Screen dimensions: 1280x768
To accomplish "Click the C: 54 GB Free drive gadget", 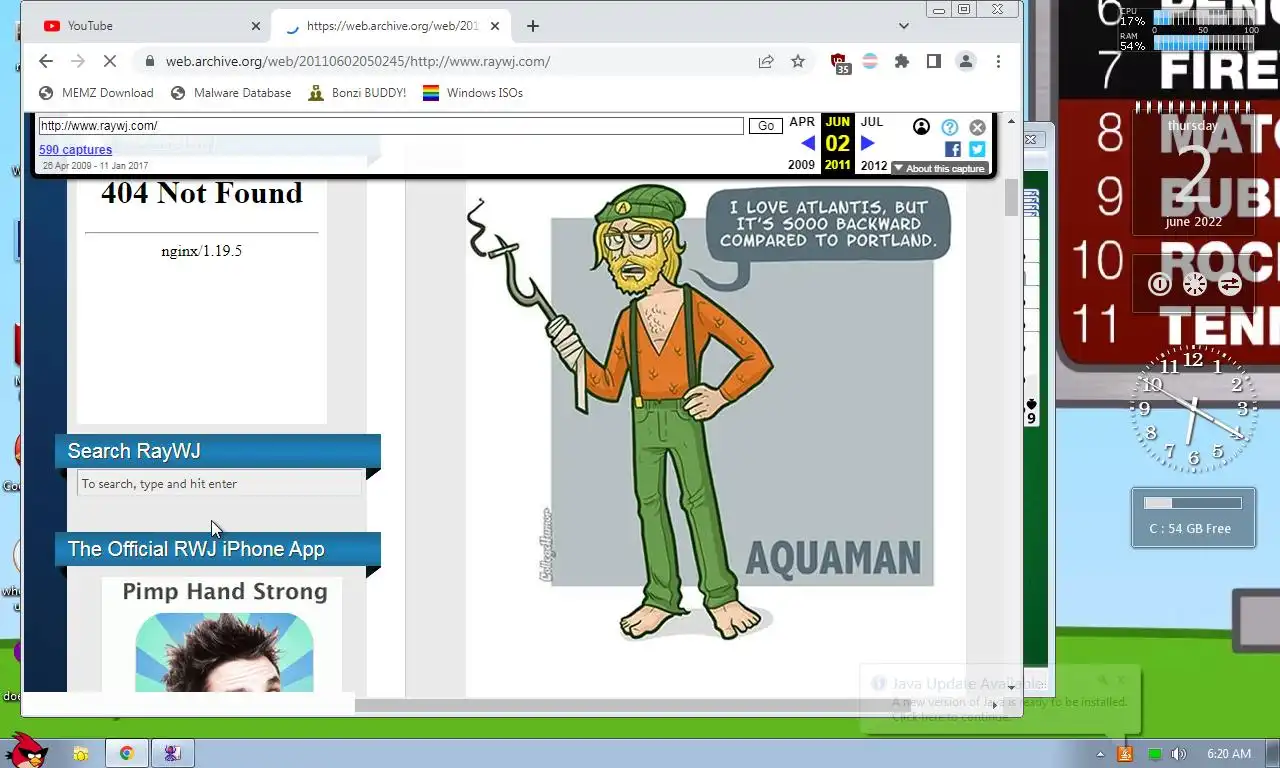I will (x=1193, y=517).
